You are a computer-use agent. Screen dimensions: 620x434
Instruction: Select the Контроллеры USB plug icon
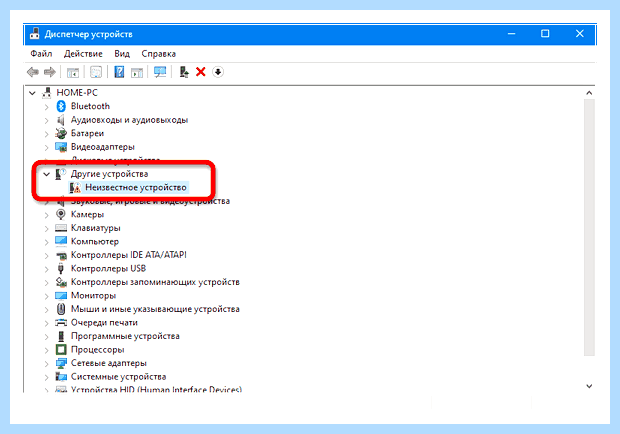click(61, 268)
